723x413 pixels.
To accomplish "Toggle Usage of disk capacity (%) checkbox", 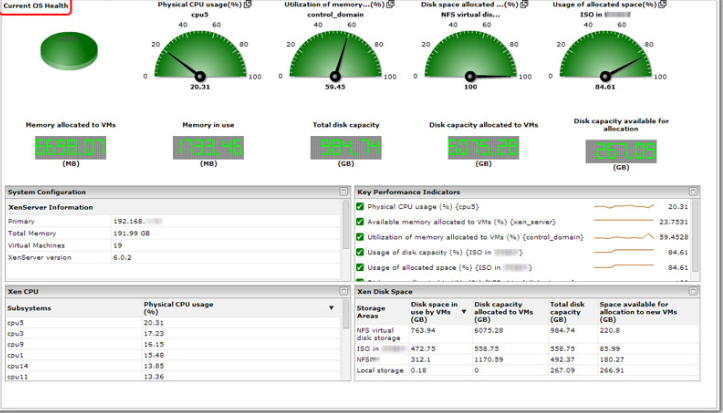I will [361, 252].
